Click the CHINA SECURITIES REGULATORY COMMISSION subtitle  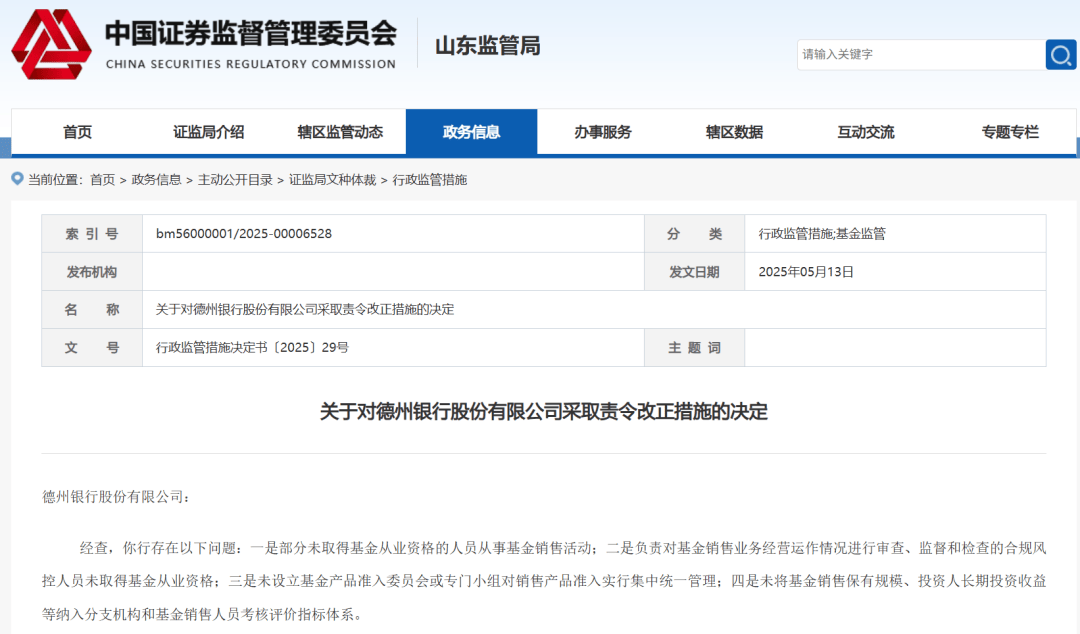251,64
